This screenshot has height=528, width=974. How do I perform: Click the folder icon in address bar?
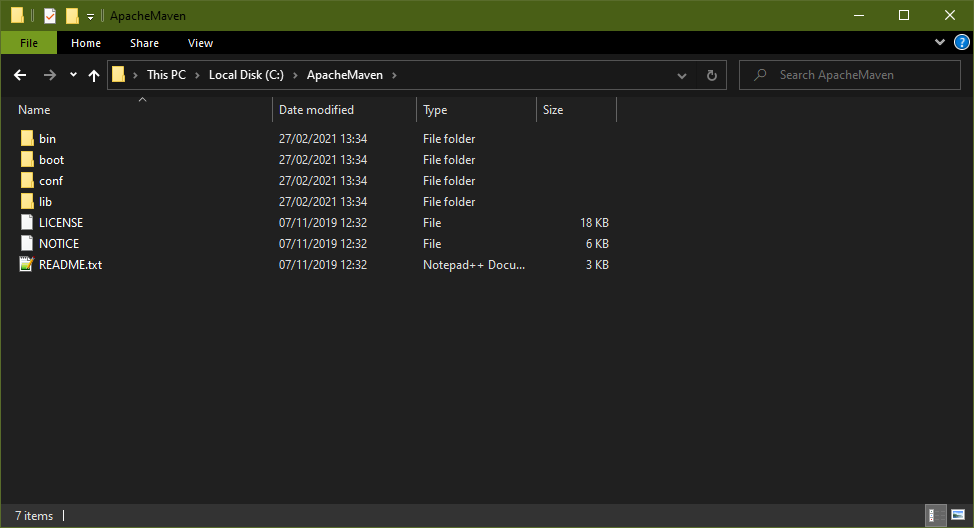[119, 75]
